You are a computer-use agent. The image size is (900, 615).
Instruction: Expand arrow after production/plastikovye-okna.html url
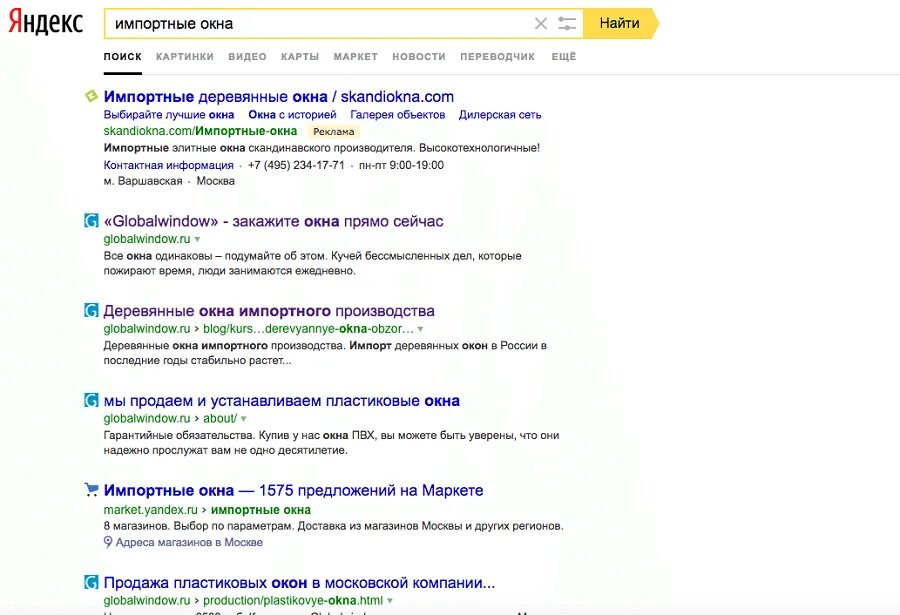(x=390, y=601)
